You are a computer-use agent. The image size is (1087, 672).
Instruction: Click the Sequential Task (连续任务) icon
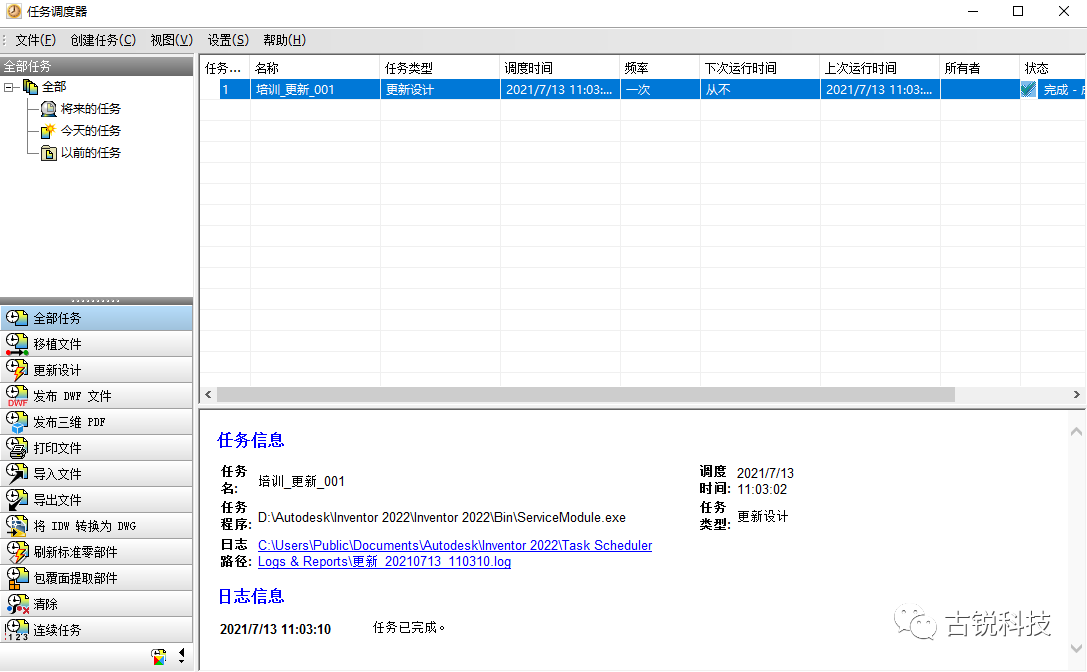(x=17, y=630)
